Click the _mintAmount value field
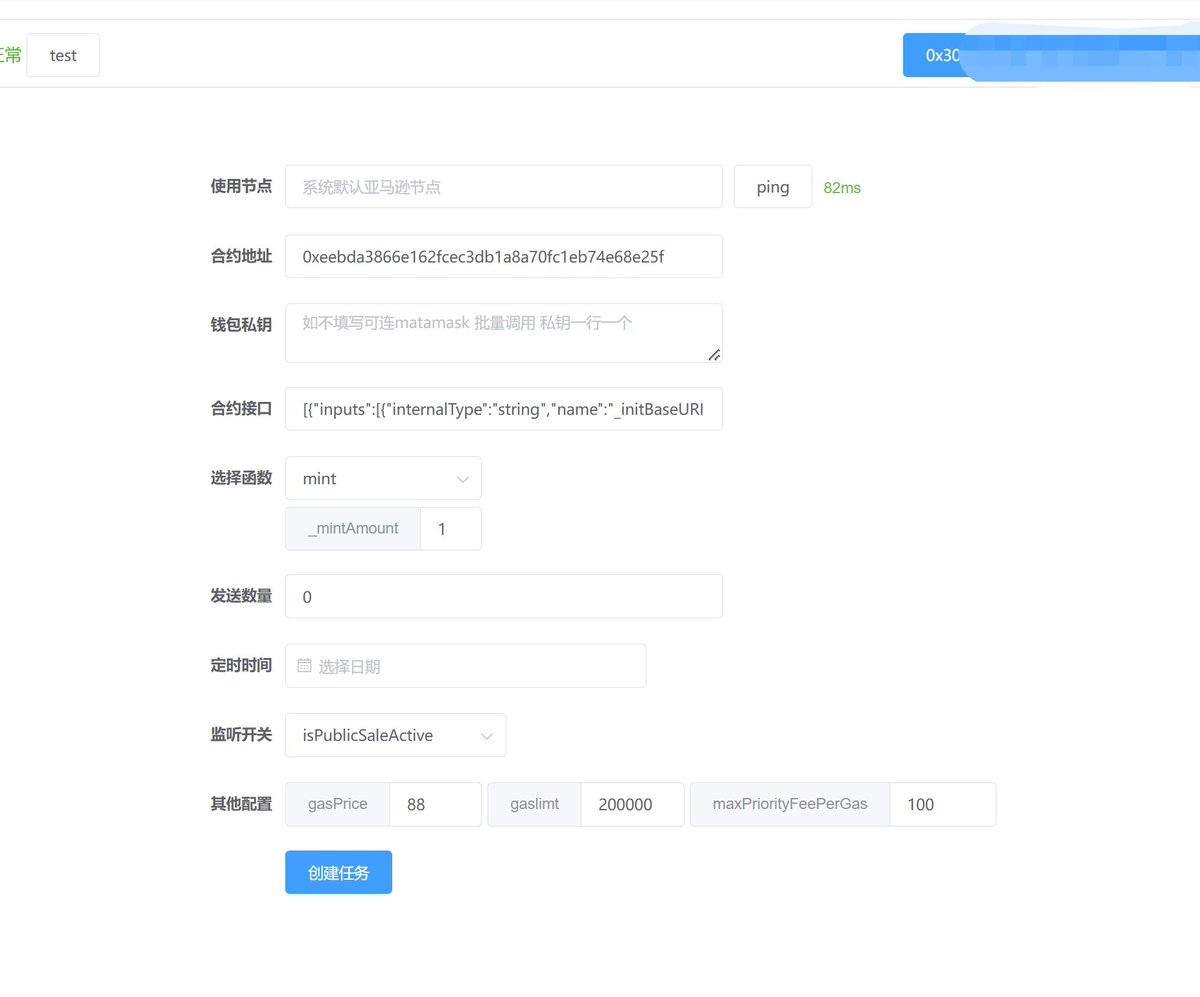Screen dimensions: 1200x997 [x=451, y=529]
